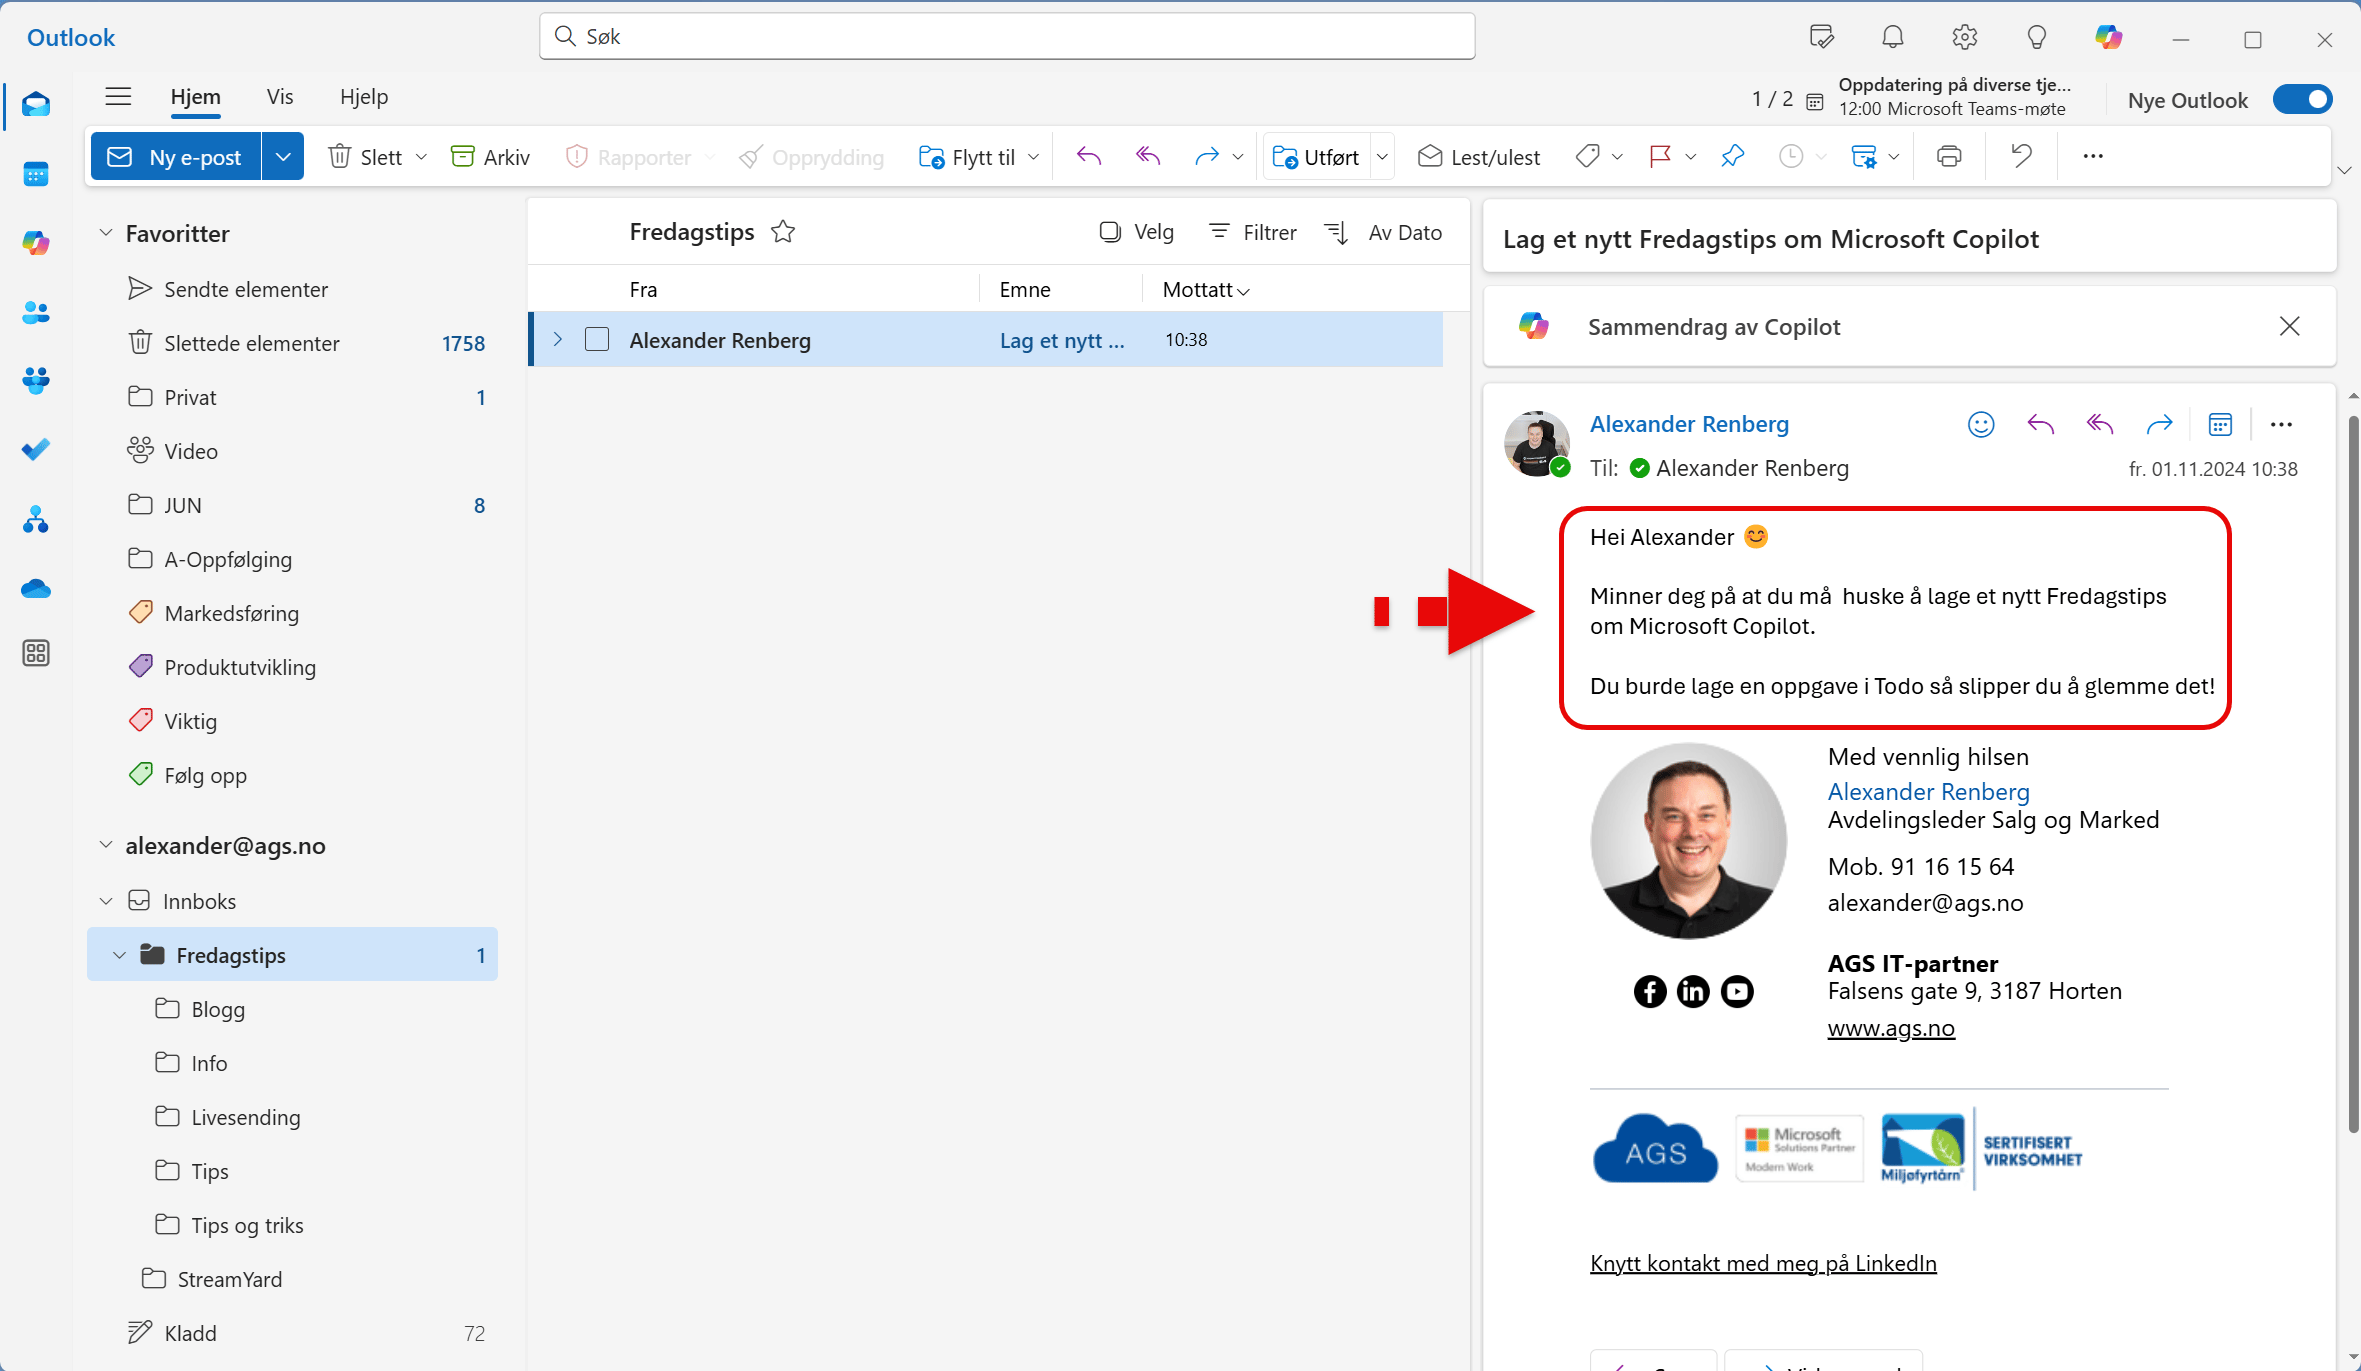2361x1371 pixels.
Task: Open the Hjelp tab
Action: point(364,97)
